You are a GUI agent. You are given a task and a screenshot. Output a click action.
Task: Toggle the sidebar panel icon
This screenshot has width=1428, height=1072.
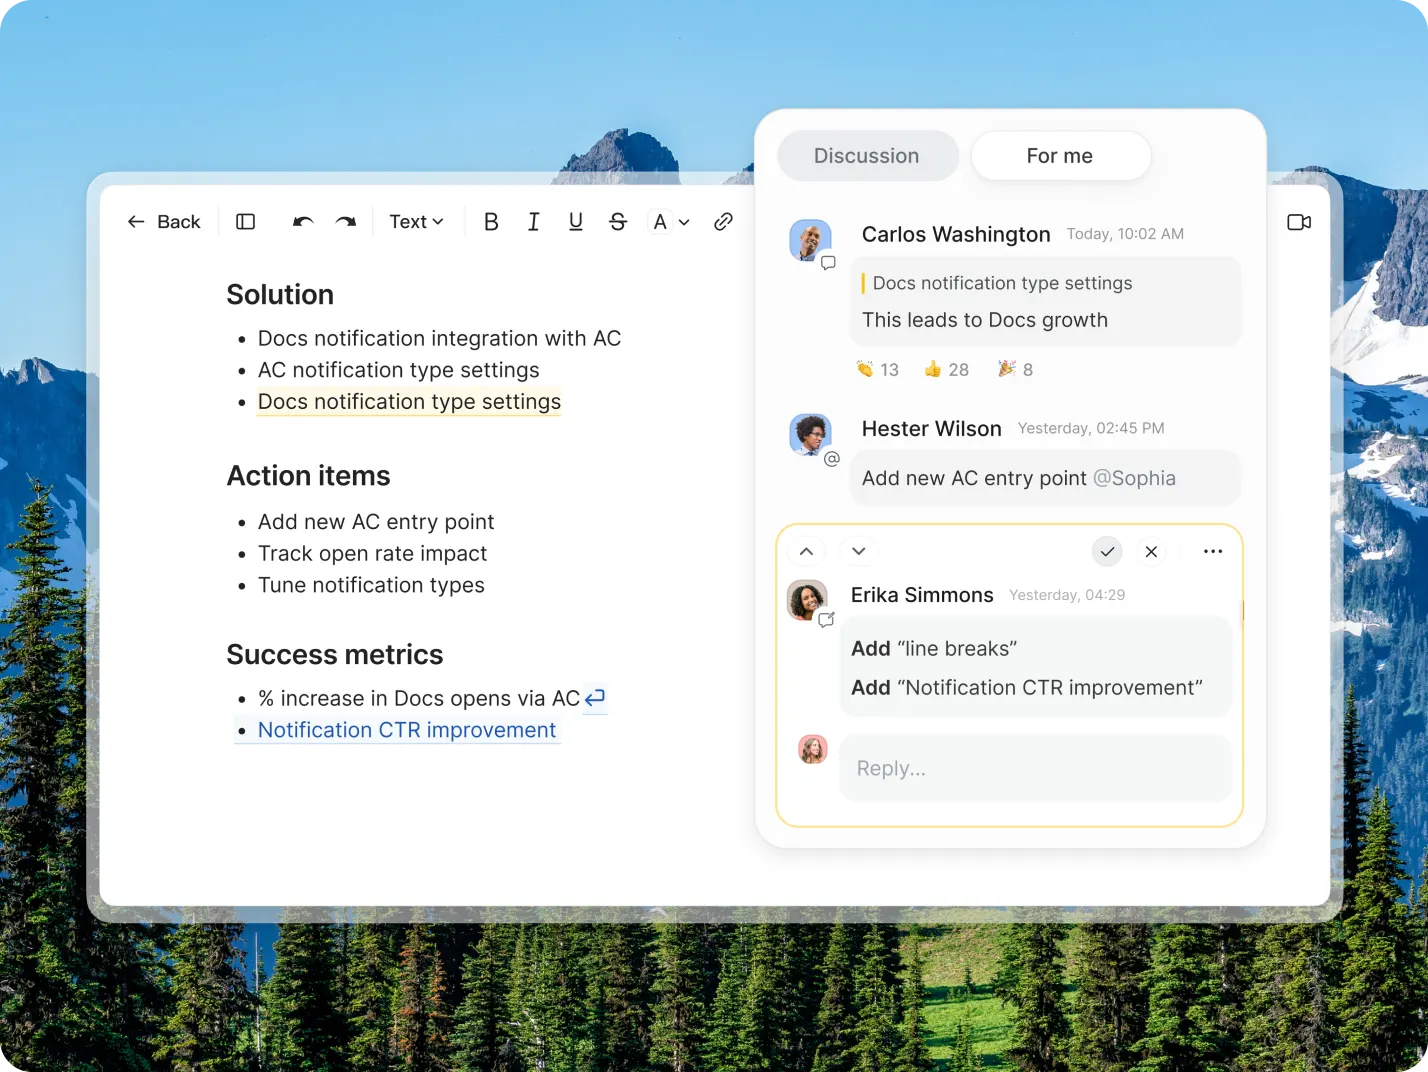click(245, 222)
